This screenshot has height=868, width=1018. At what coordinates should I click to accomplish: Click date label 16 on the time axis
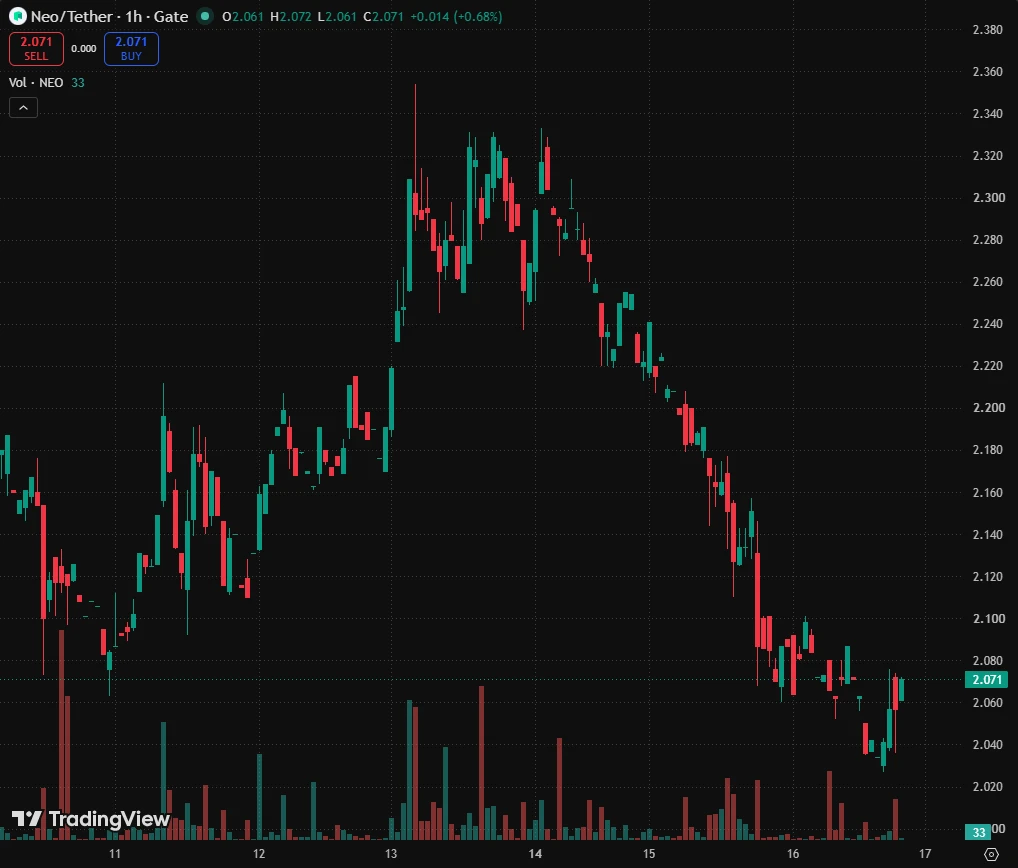tap(793, 854)
